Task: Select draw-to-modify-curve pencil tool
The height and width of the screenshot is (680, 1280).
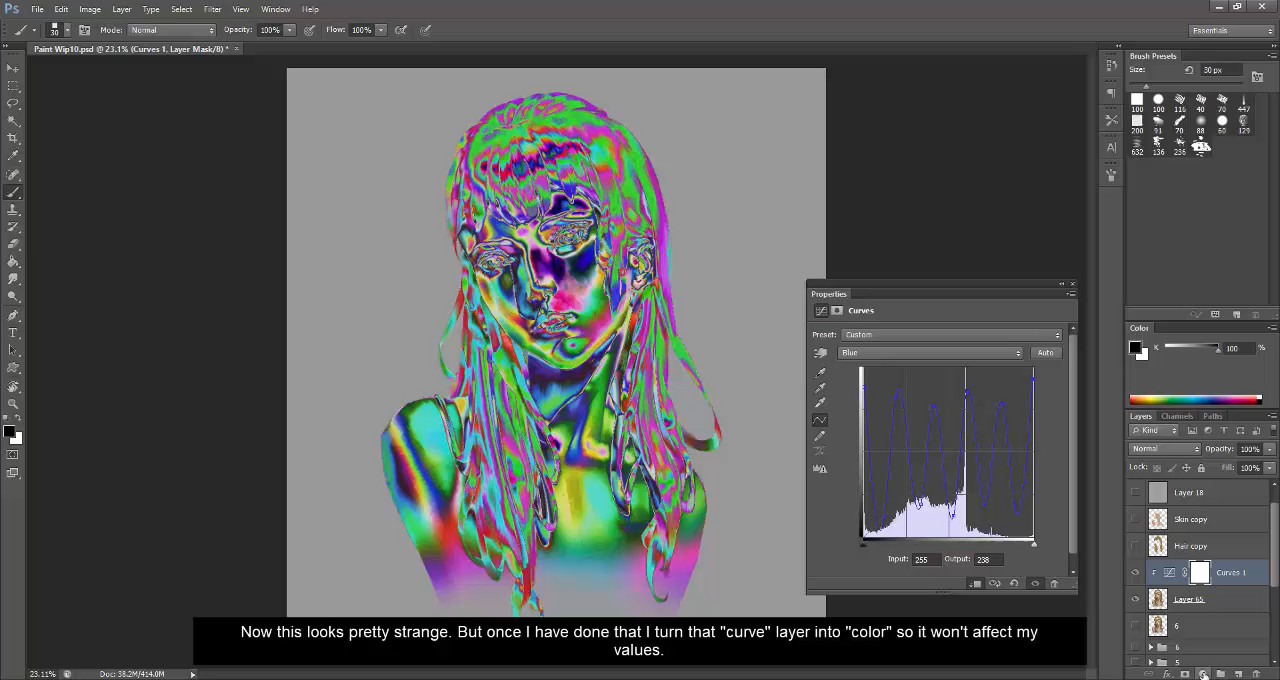Action: click(821, 436)
